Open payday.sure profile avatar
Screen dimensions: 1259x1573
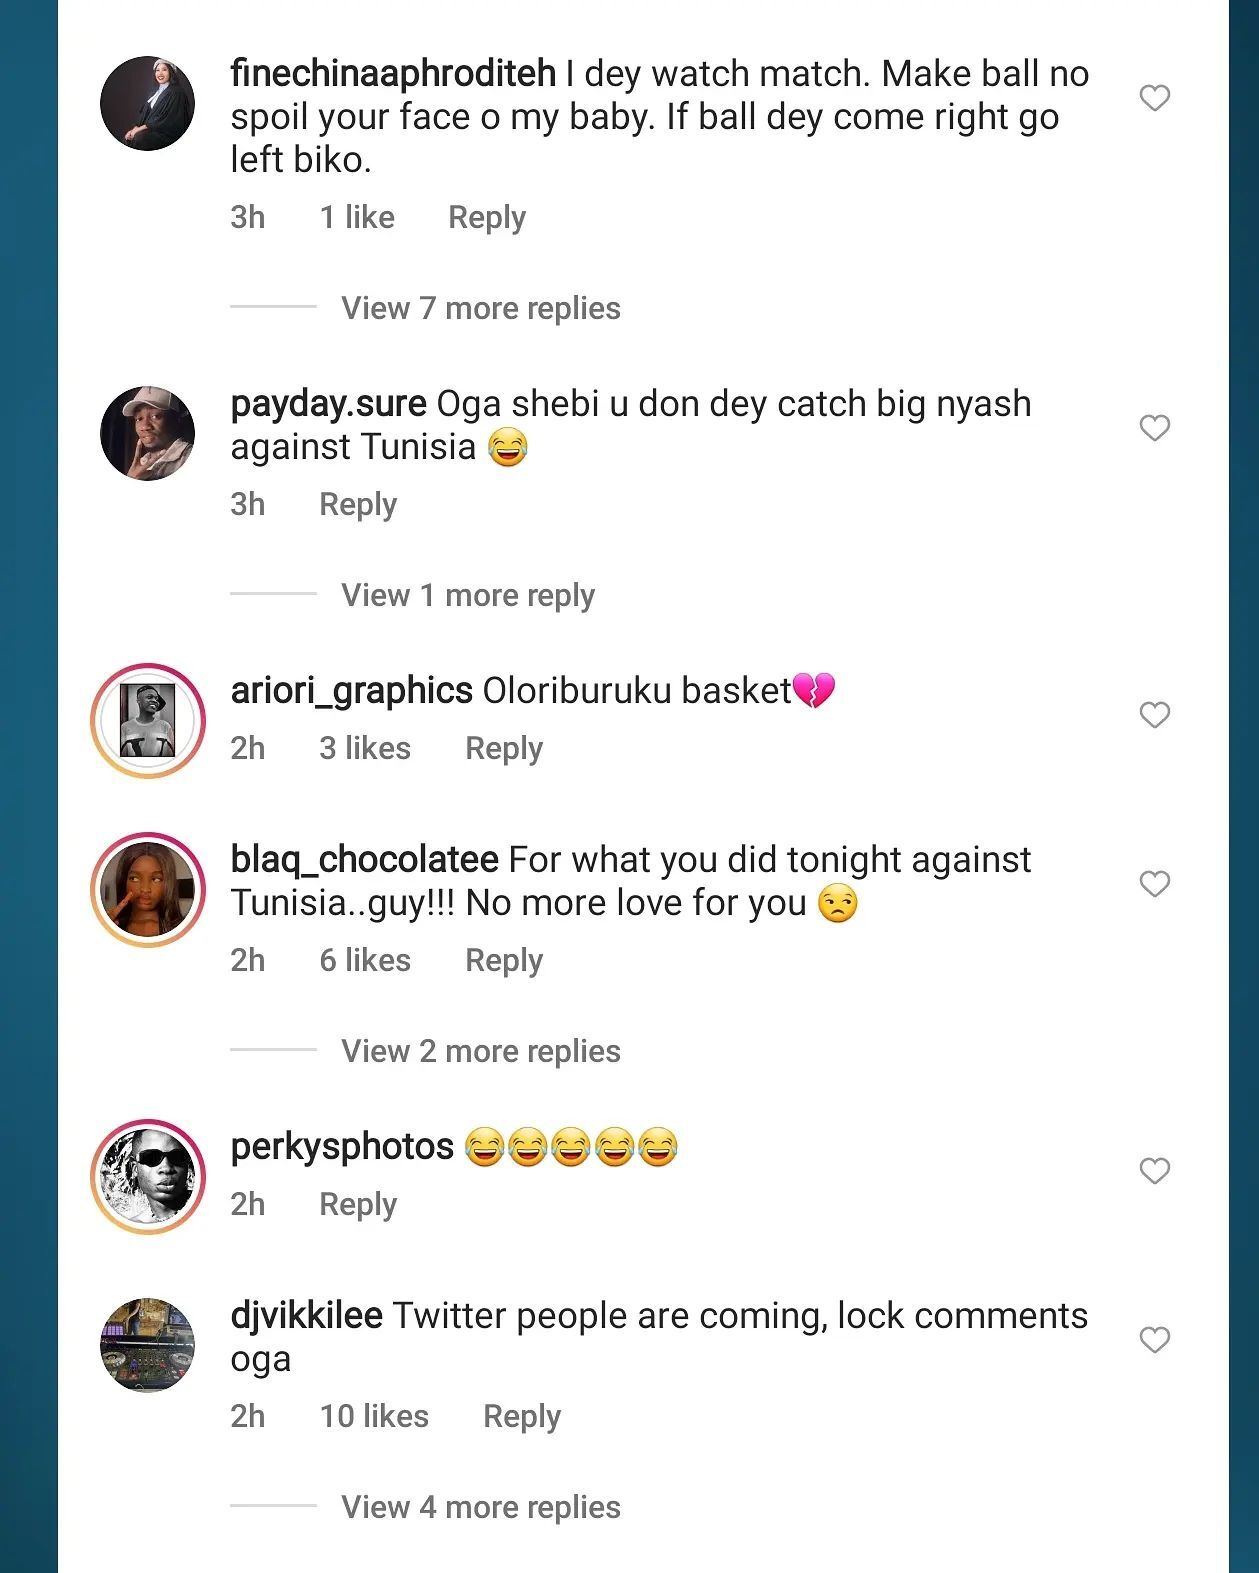click(148, 433)
